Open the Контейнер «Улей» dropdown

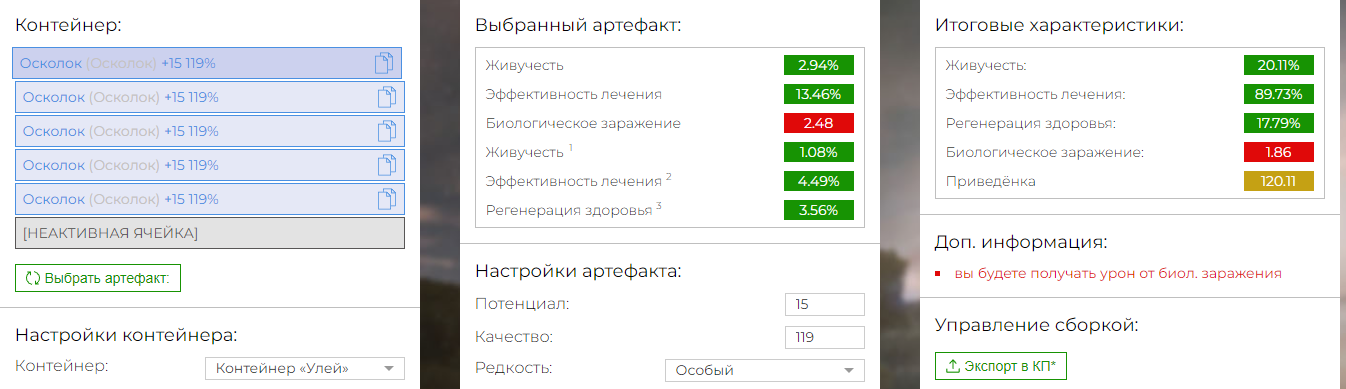tap(305, 369)
